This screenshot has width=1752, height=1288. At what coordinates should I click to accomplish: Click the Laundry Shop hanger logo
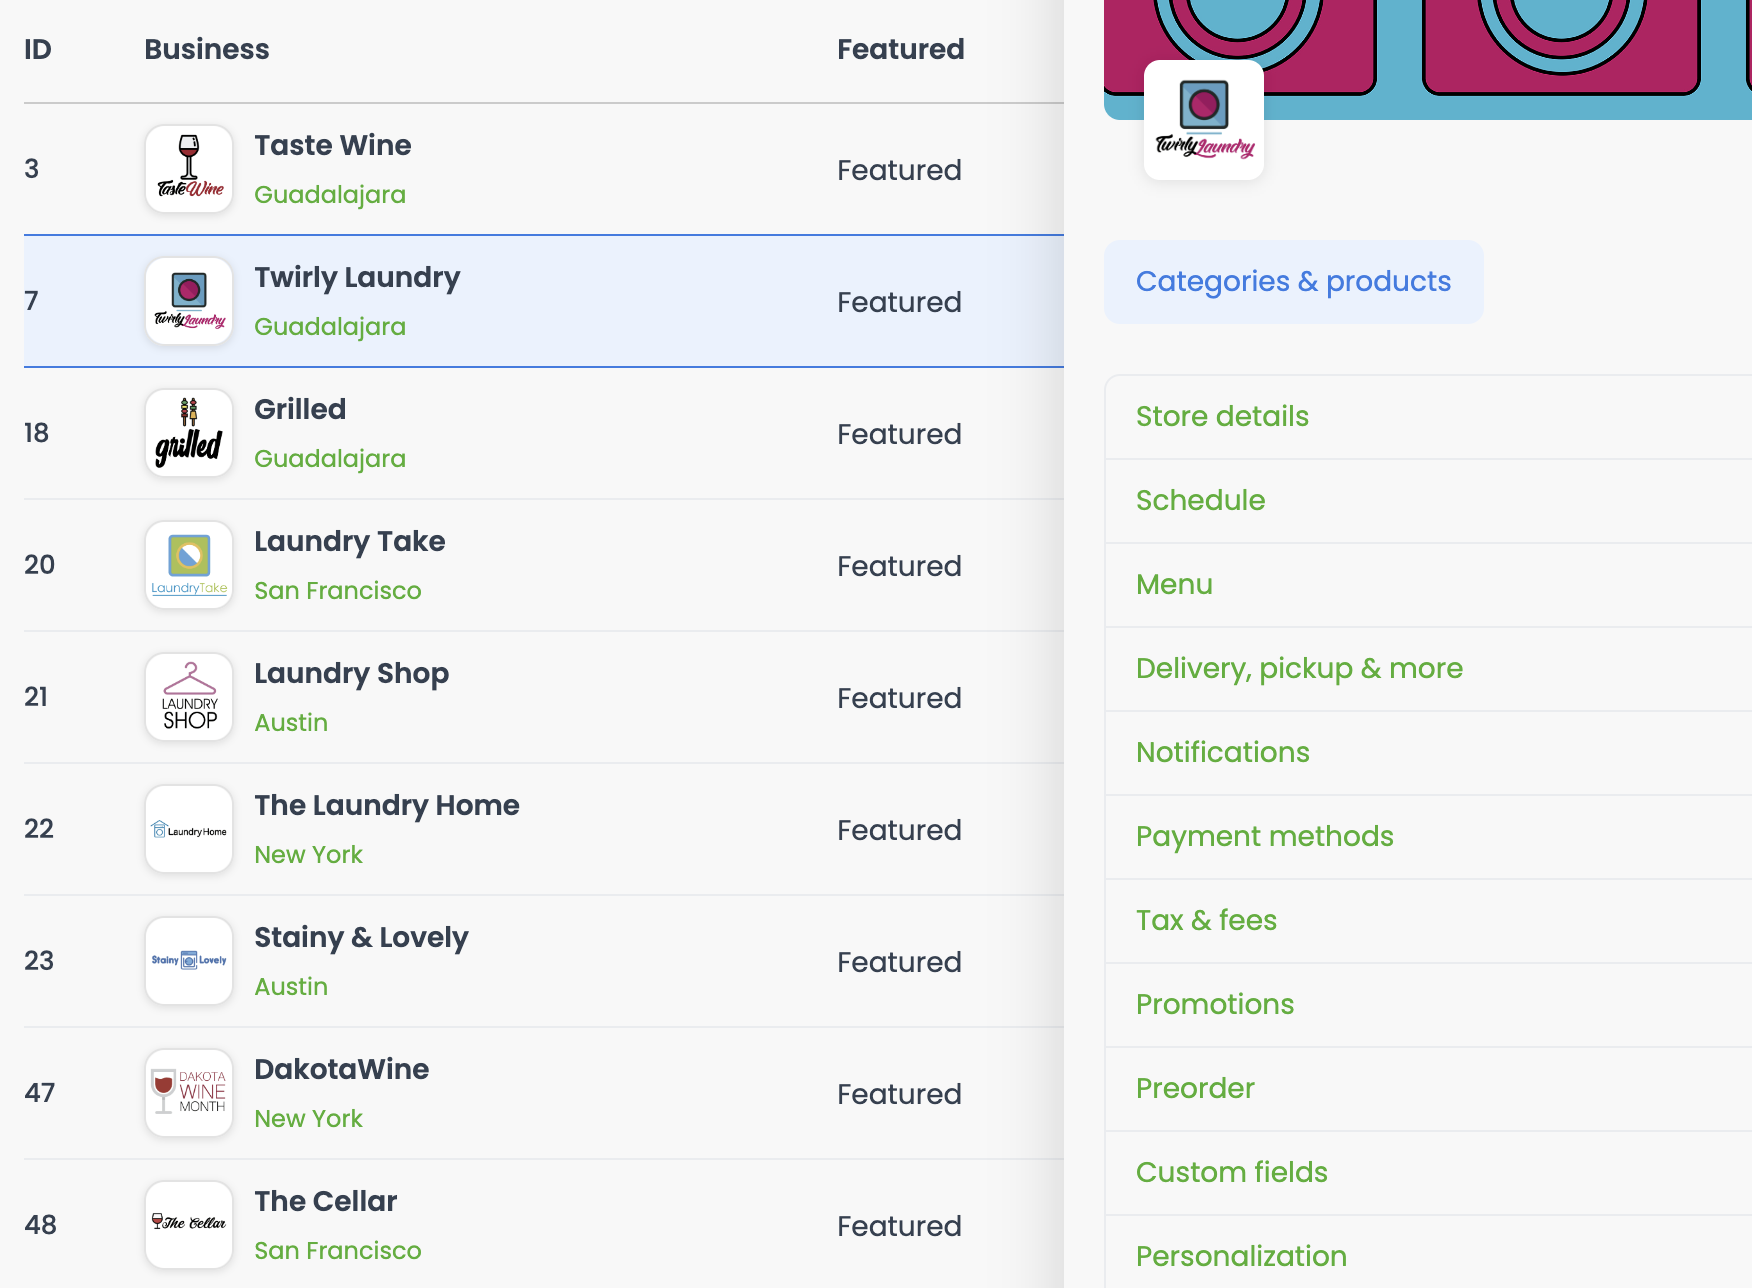tap(189, 697)
